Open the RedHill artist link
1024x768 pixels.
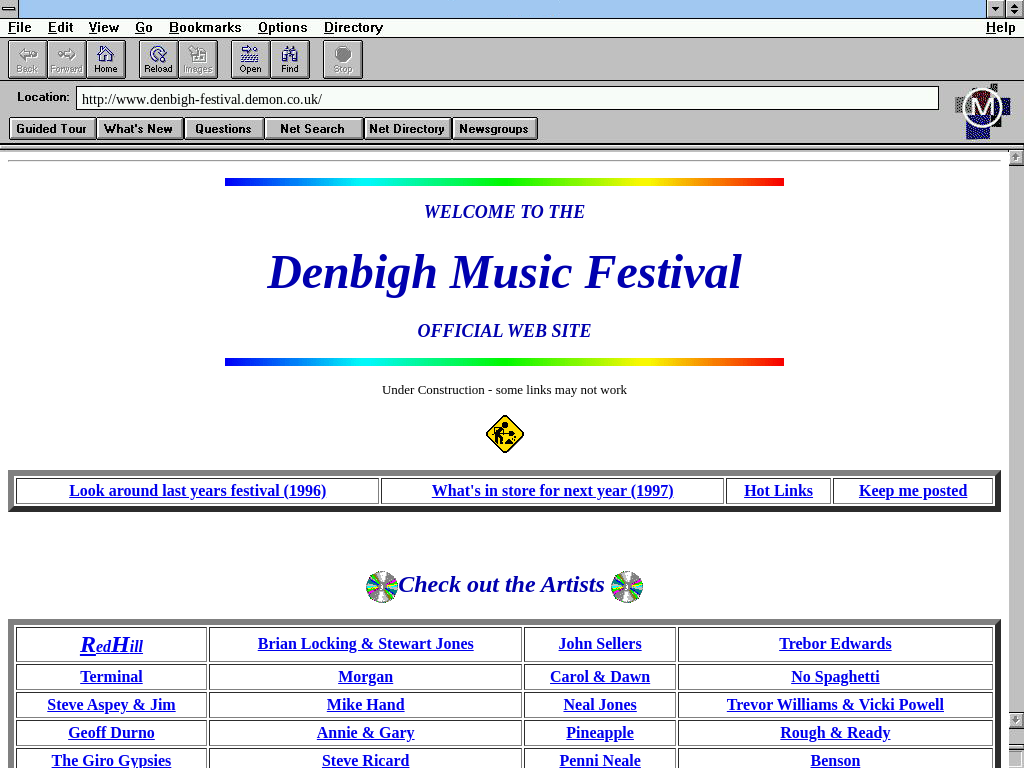(111, 645)
